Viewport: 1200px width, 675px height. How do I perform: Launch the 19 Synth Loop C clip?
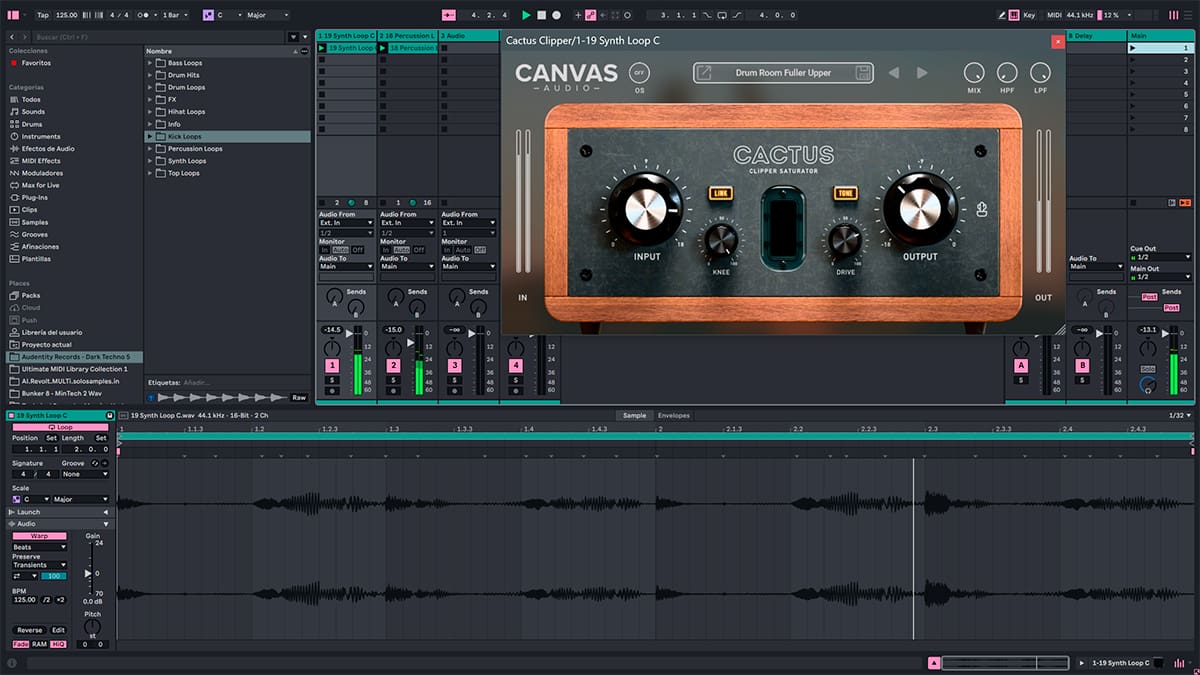tap(322, 48)
